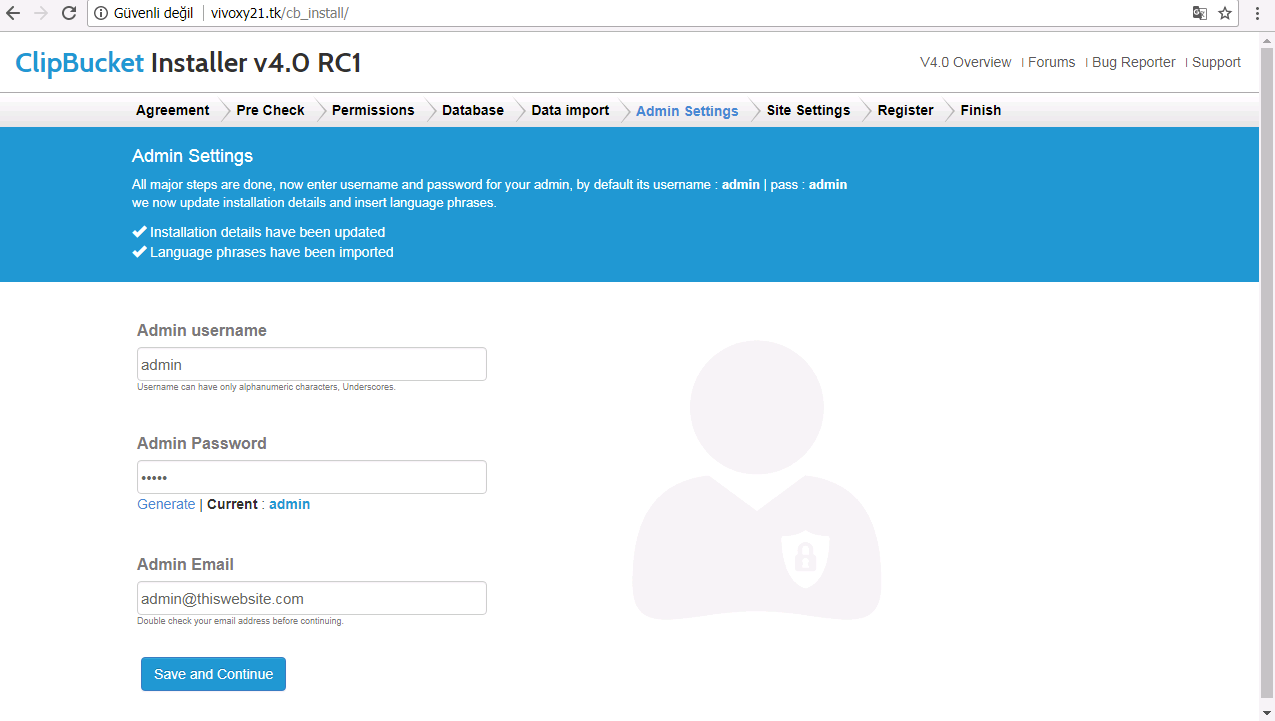The image size is (1275, 721).
Task: Open the Bug Reporter link
Action: (1134, 62)
